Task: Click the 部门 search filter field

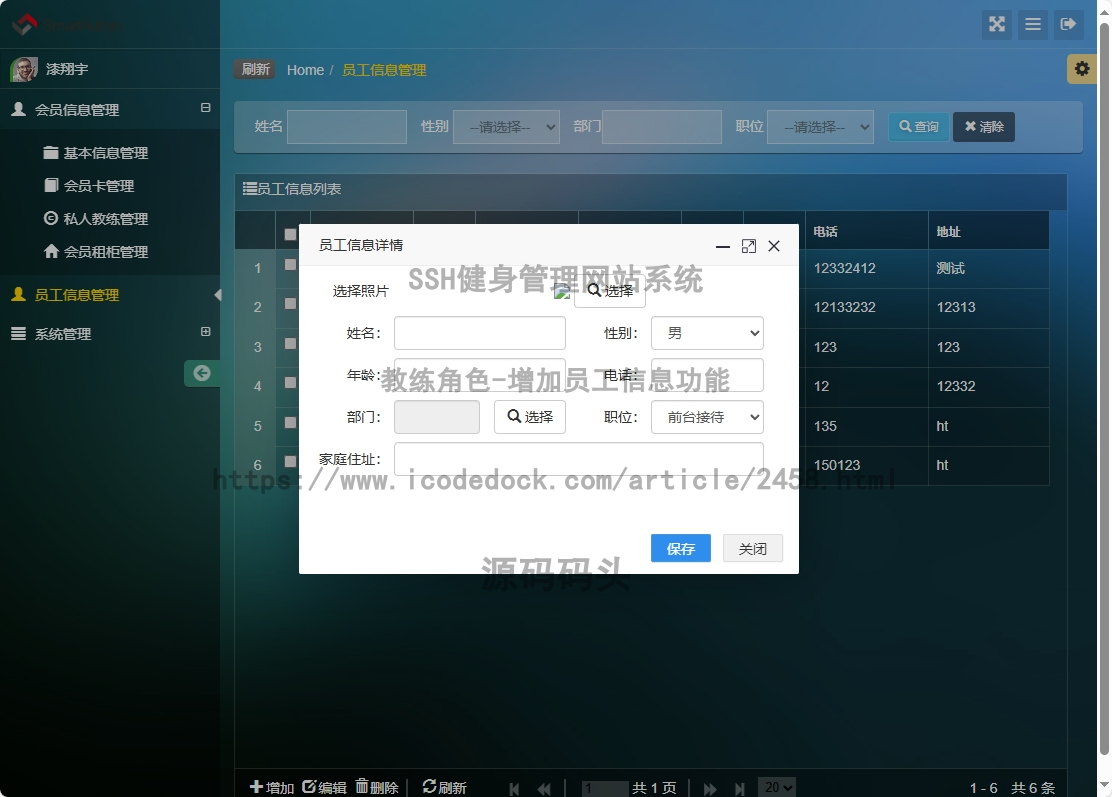Action: click(662, 126)
